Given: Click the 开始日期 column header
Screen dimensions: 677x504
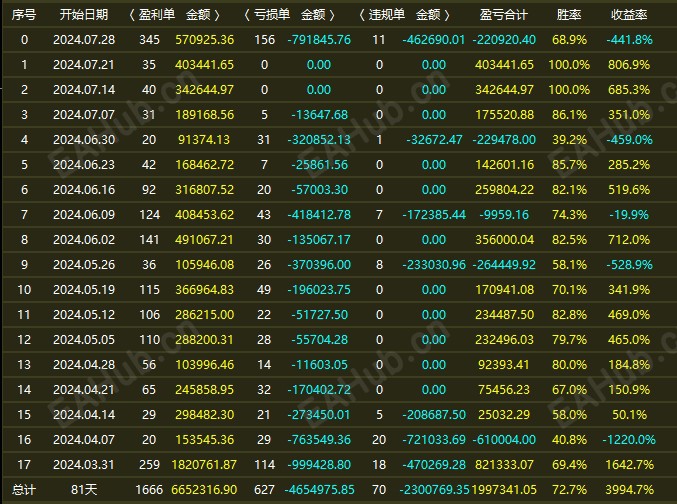Looking at the screenshot, I should 84,15.
